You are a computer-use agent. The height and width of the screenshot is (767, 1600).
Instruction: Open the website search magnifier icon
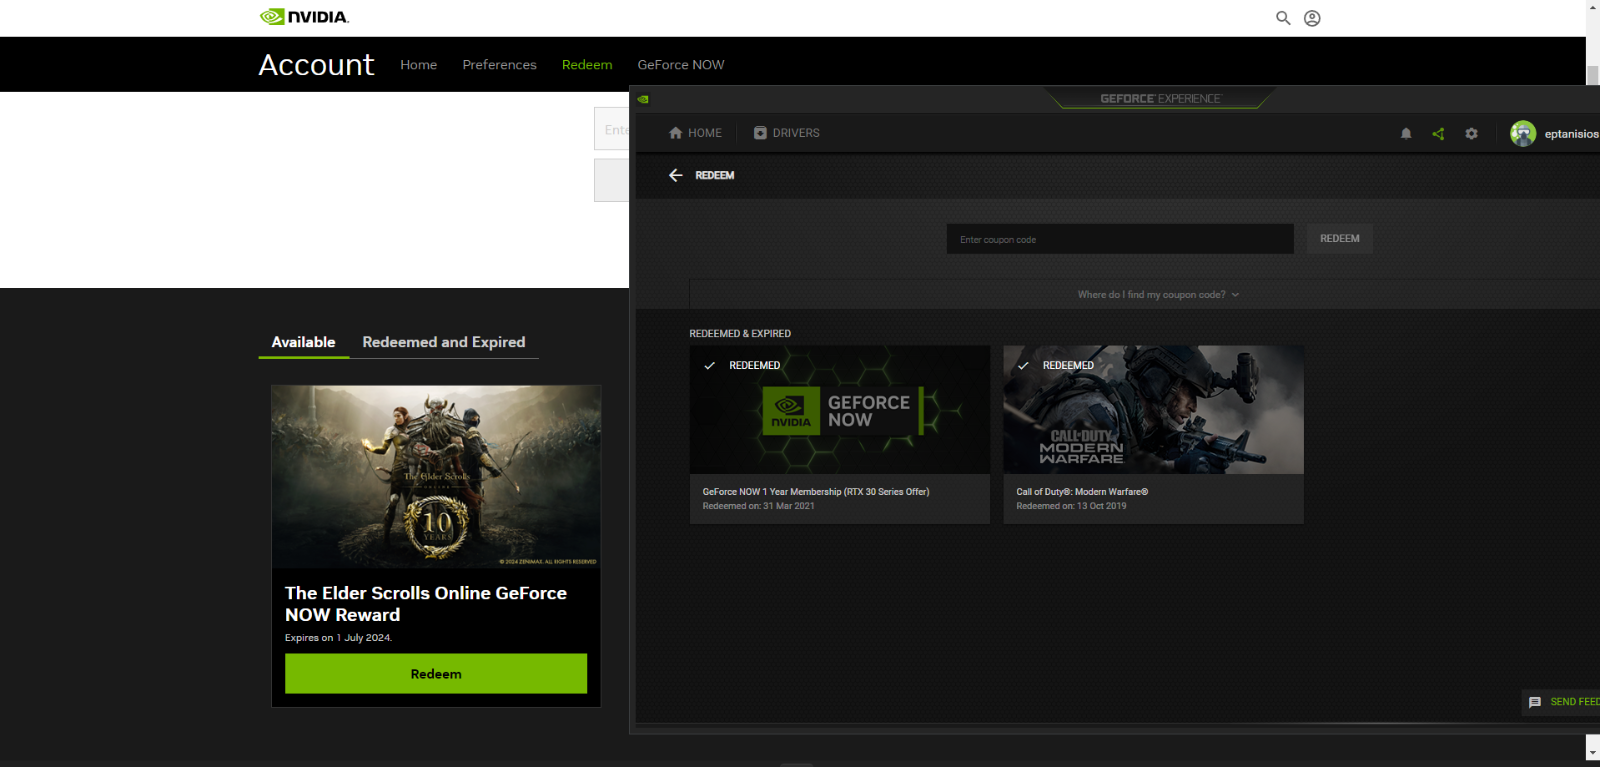pos(1283,18)
